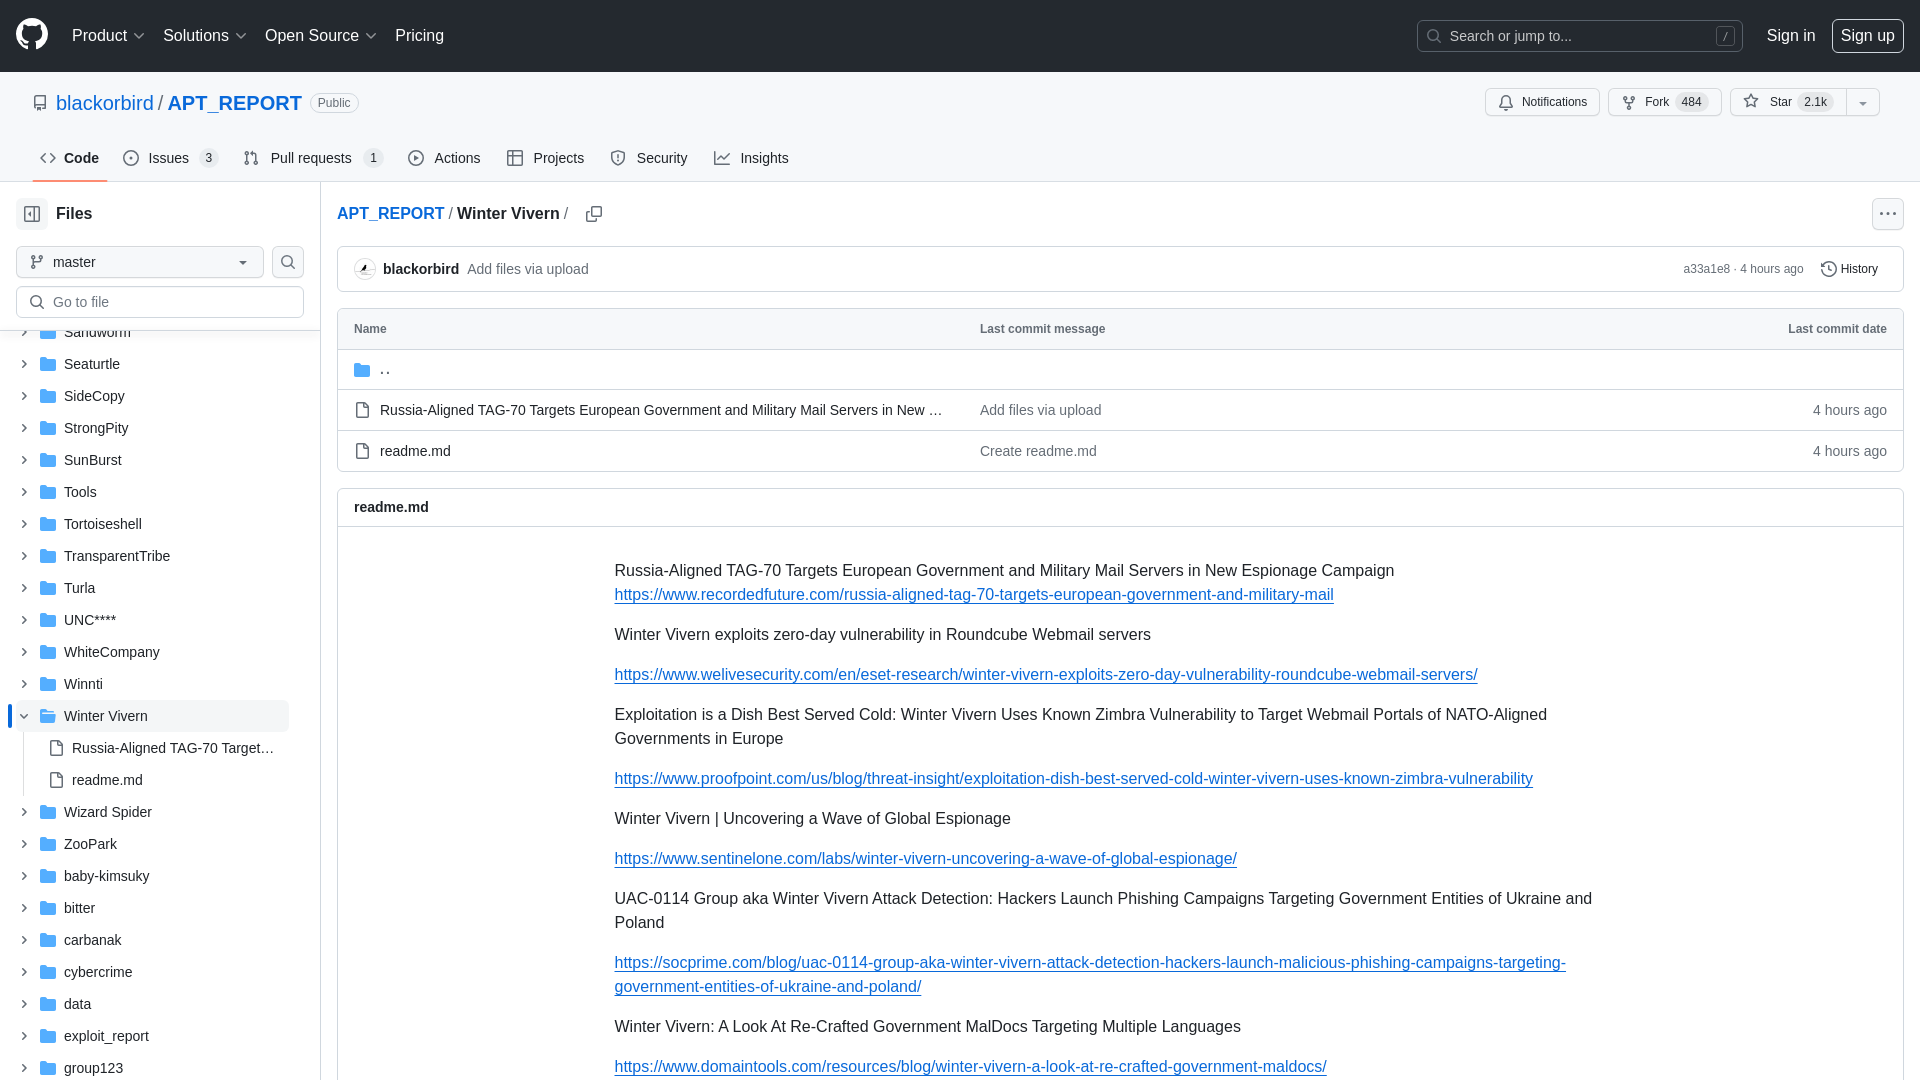This screenshot has height=1080, width=1920.
Task: Open the star list dropdown arrow
Action: click(x=1863, y=102)
